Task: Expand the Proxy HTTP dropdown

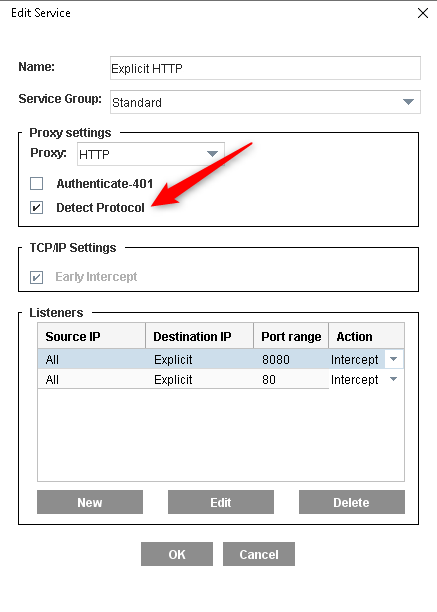Action: click(212, 154)
